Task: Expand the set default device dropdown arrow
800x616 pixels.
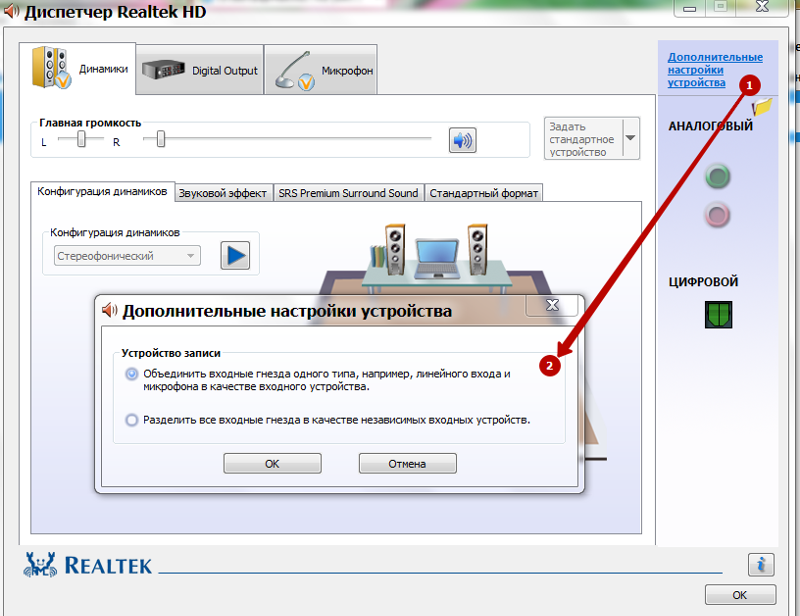Action: pos(631,138)
